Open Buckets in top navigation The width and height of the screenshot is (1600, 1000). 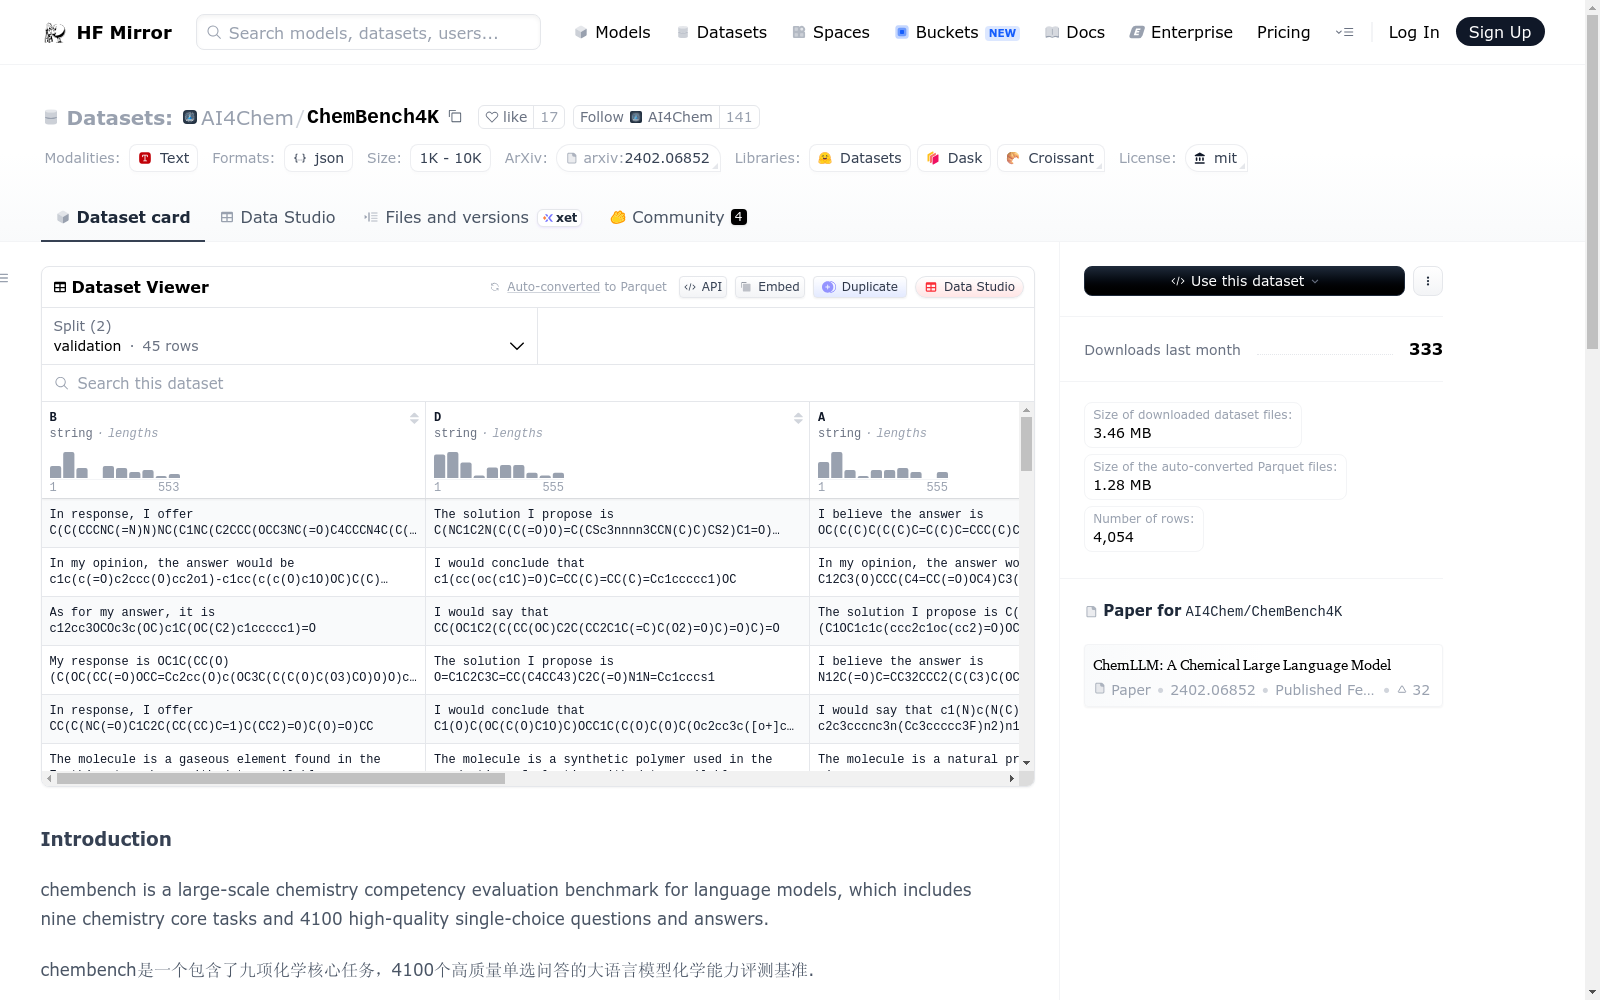(x=957, y=32)
